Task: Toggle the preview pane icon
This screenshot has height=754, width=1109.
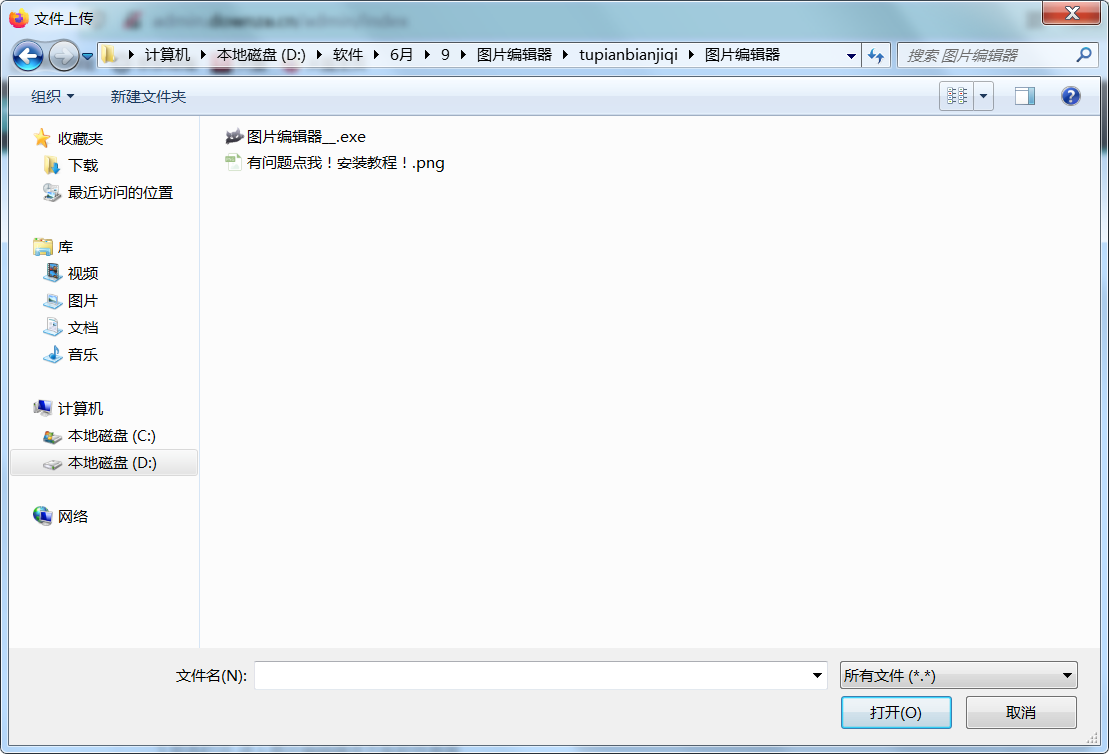Action: (x=1024, y=96)
